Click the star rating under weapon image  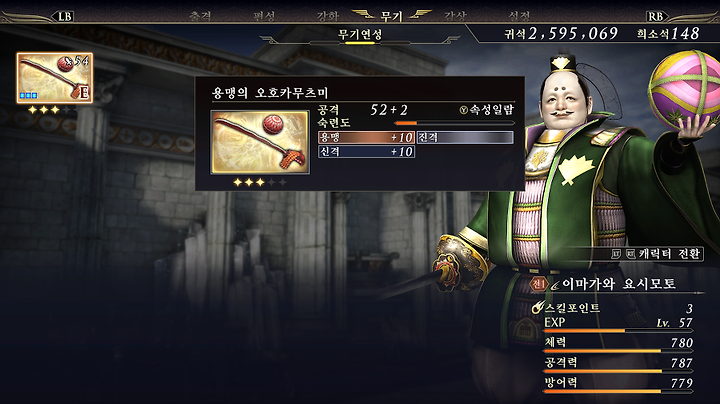coord(260,182)
